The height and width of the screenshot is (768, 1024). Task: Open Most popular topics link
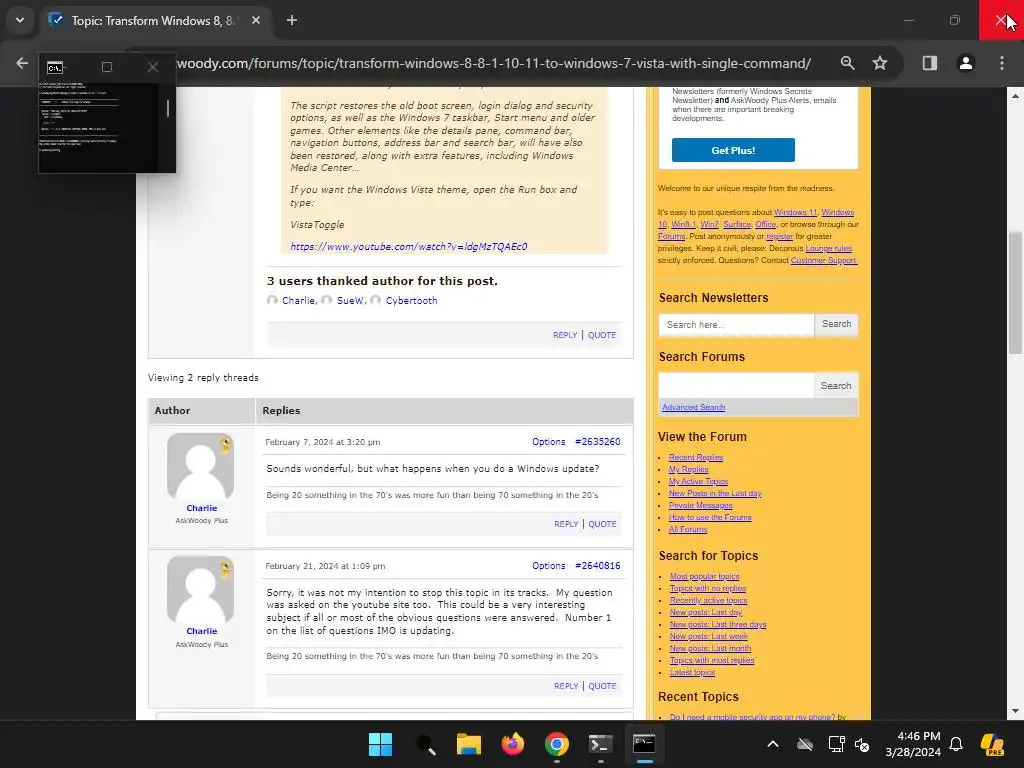tap(705, 577)
